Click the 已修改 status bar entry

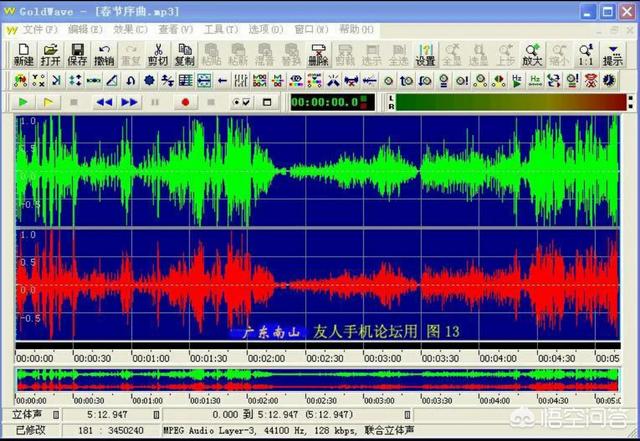(30, 430)
